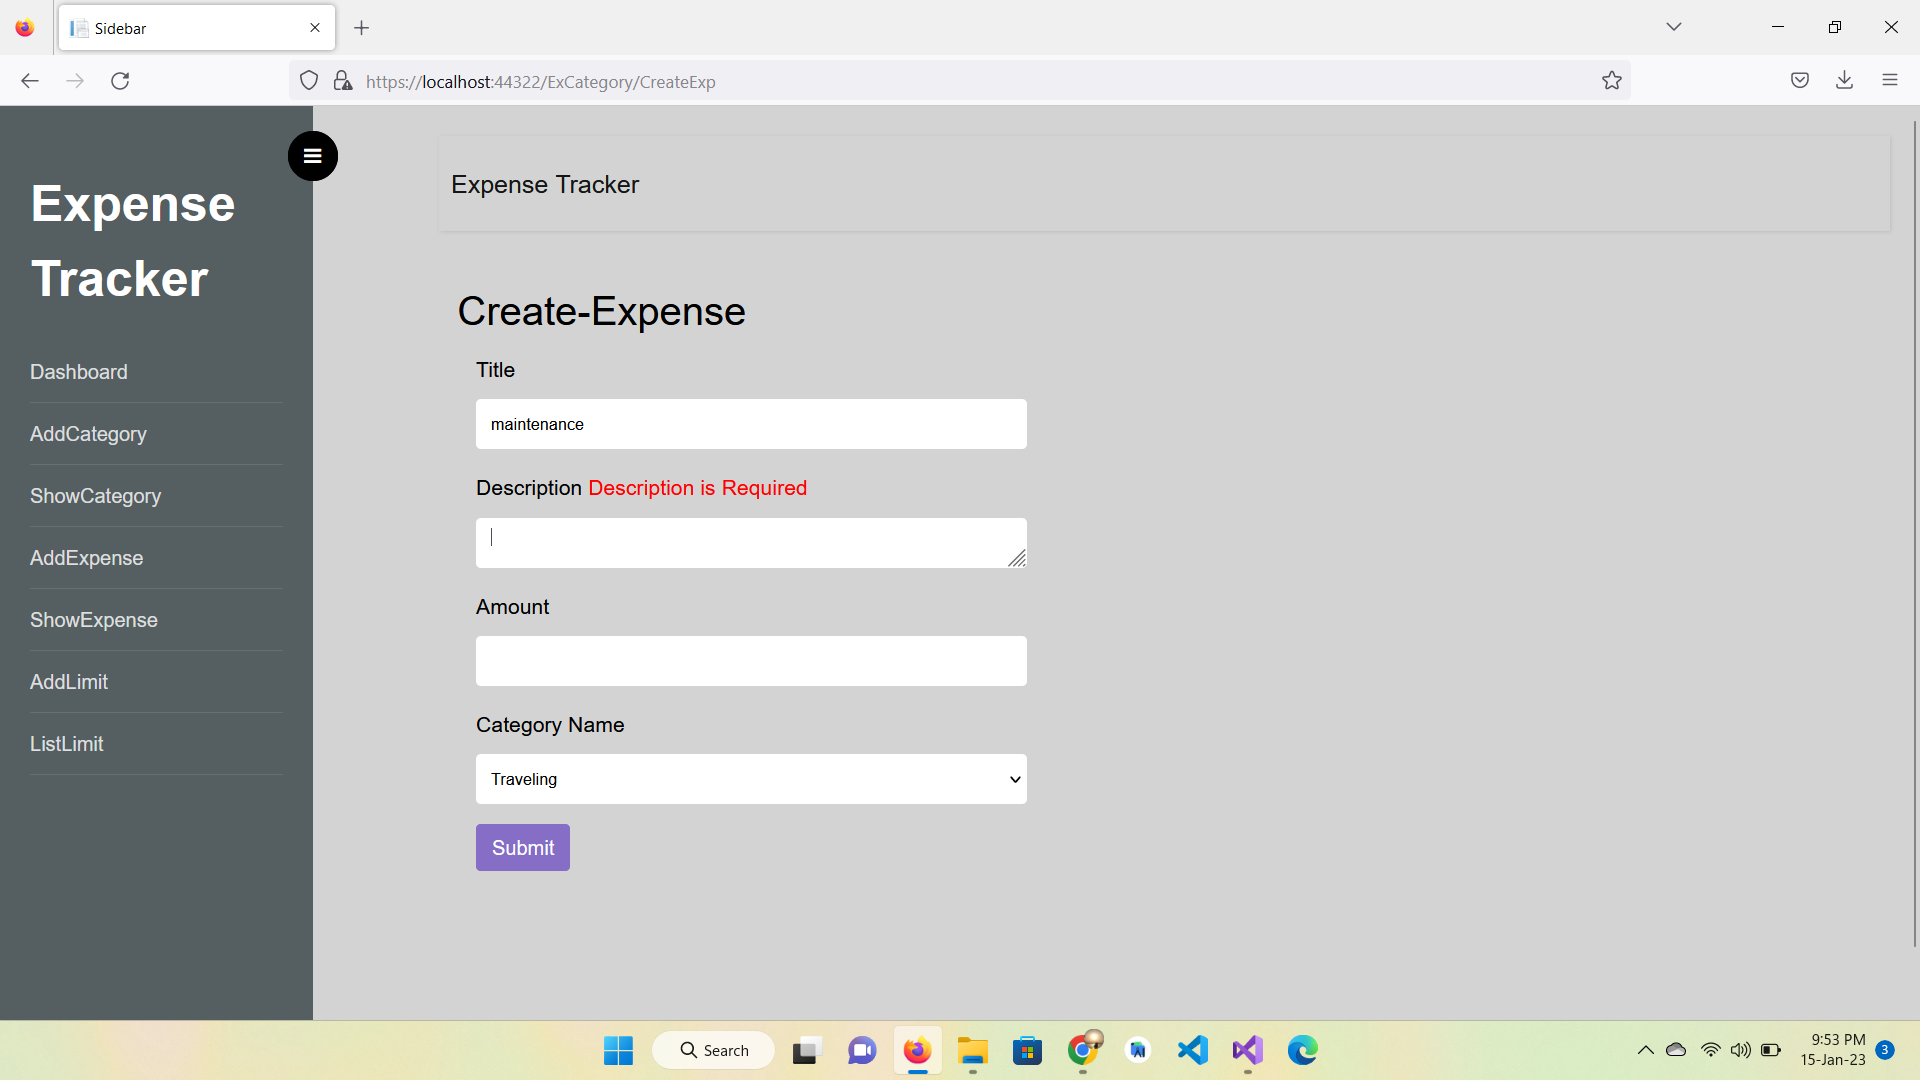
Task: Open the list all tabs chevron
Action: click(1673, 27)
